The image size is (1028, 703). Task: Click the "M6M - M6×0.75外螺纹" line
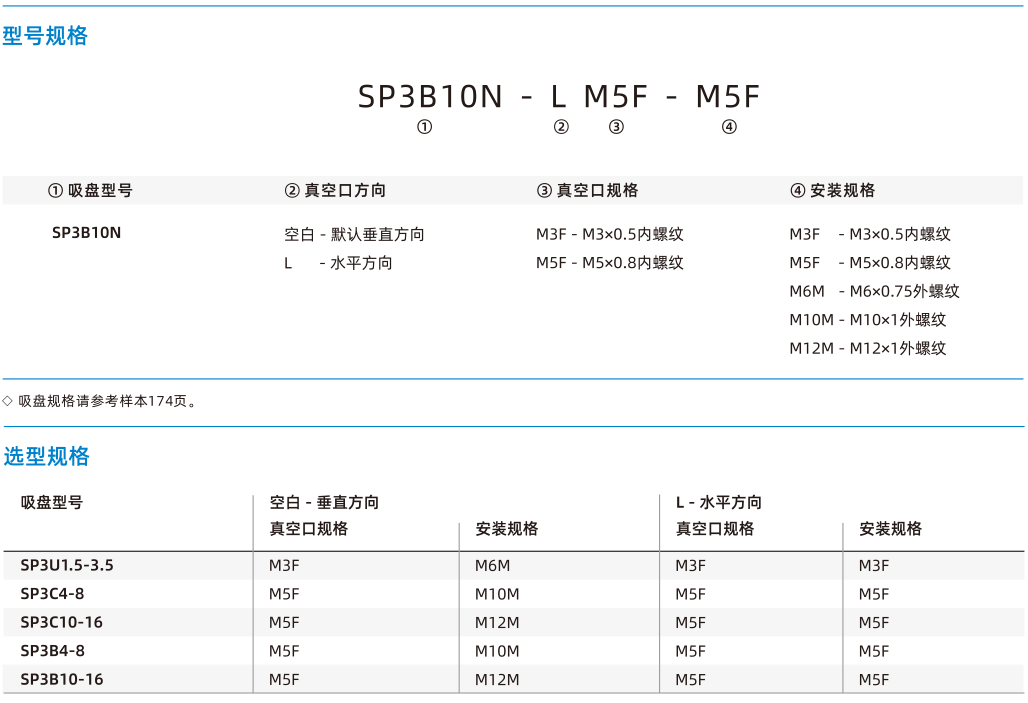(875, 291)
